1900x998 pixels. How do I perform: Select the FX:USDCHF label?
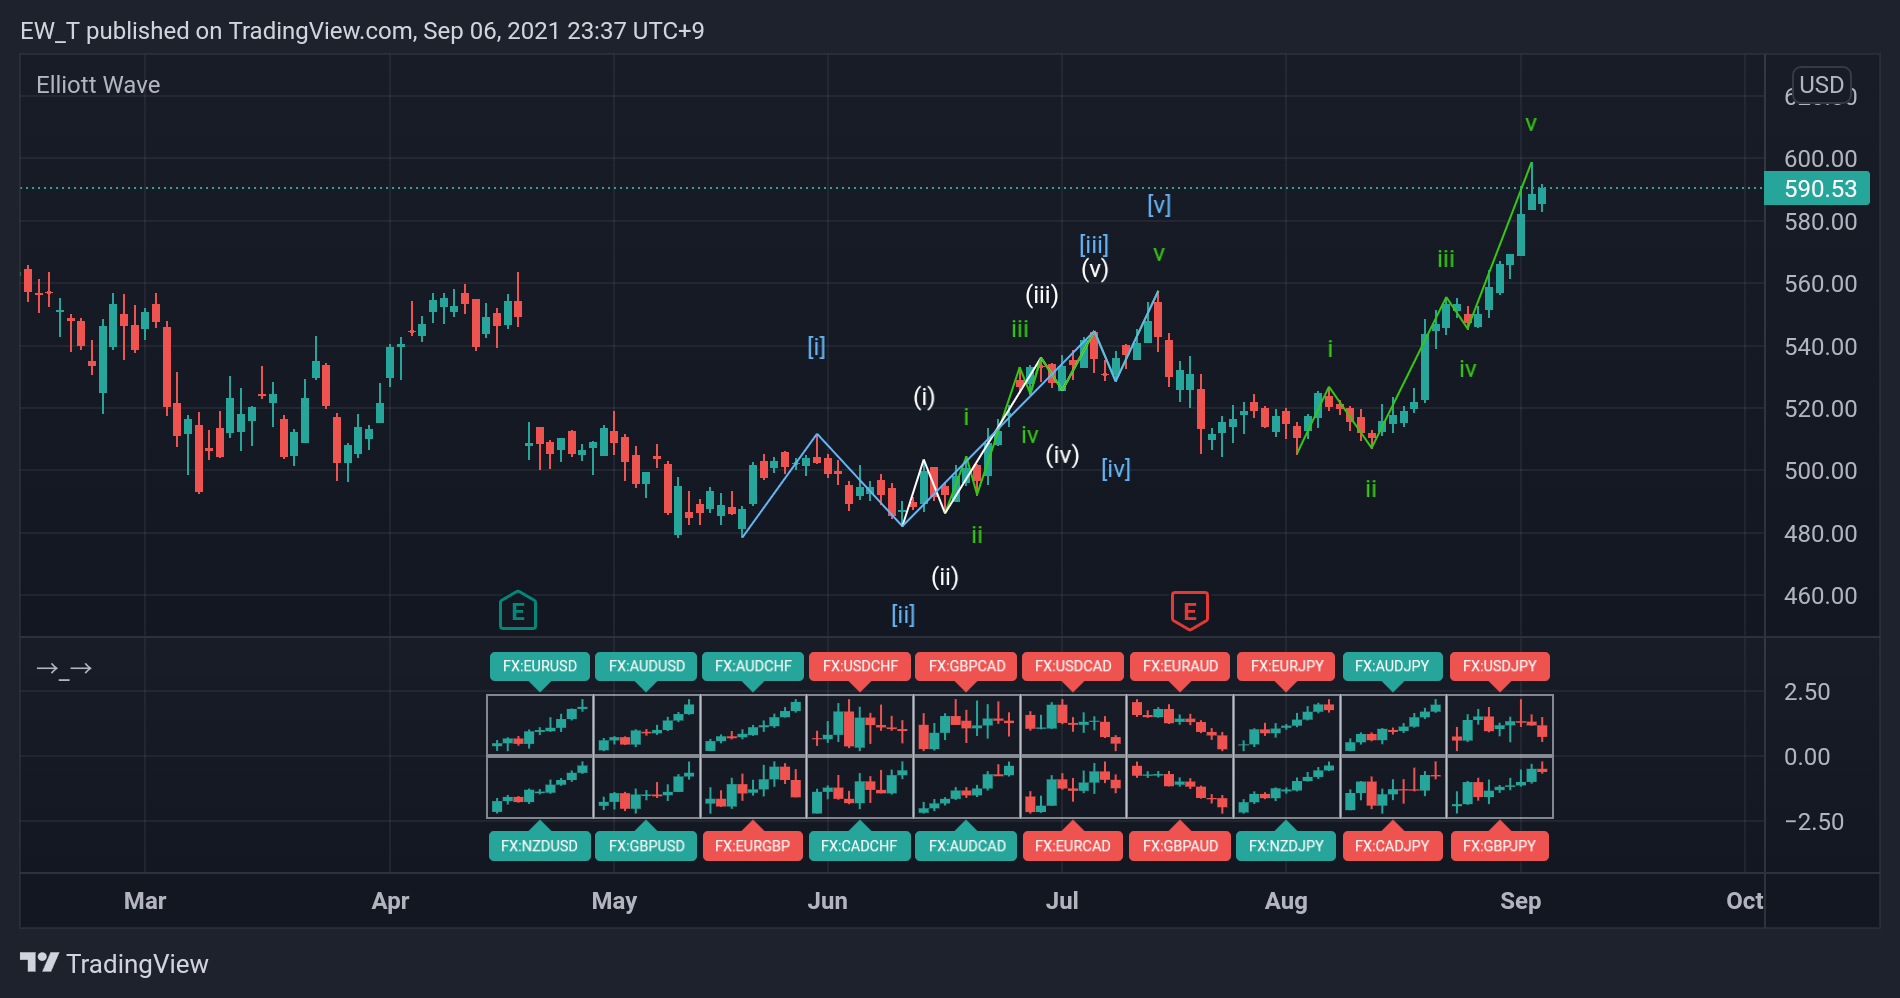point(860,666)
